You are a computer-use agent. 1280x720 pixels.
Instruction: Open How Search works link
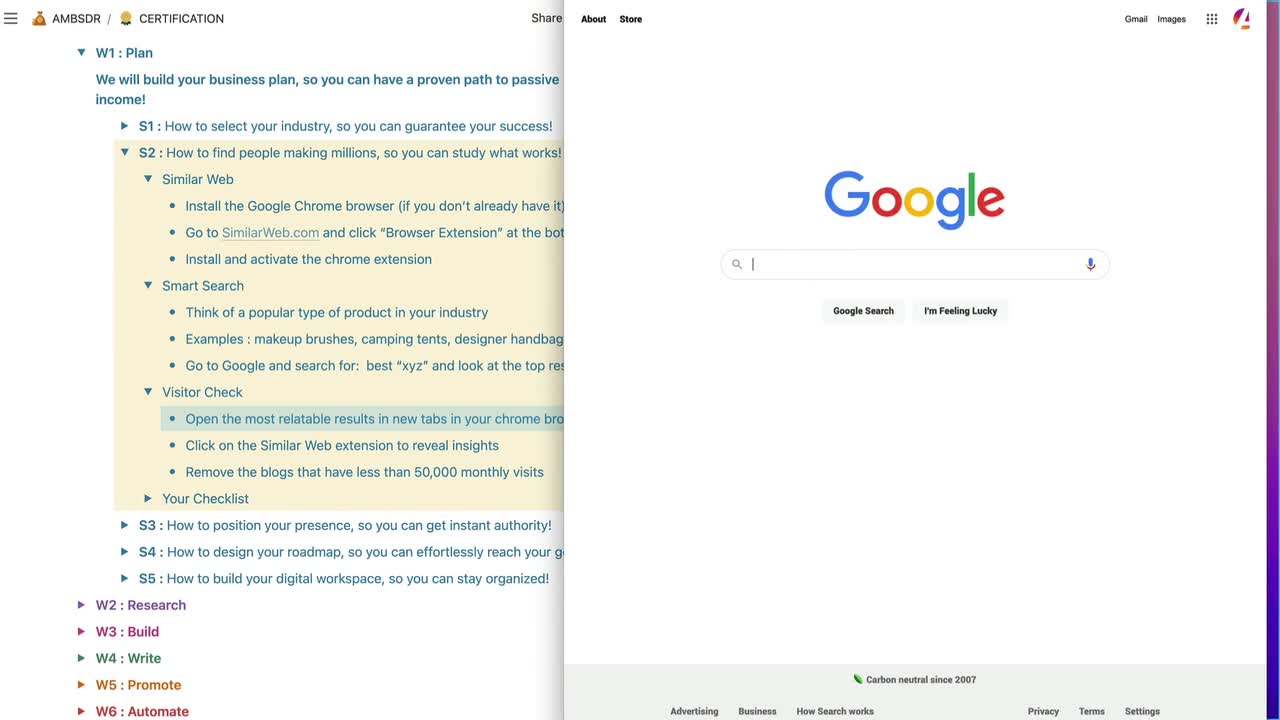tap(835, 711)
